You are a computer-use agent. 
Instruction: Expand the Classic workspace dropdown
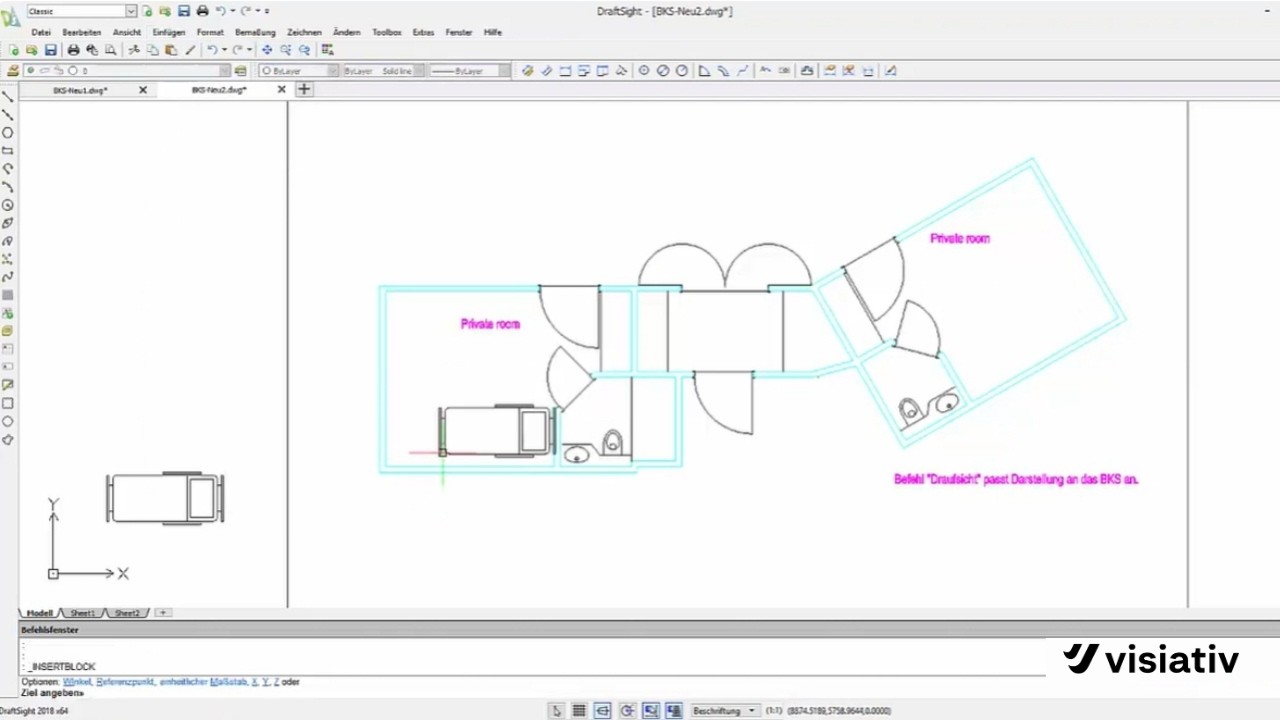pyautogui.click(x=131, y=11)
